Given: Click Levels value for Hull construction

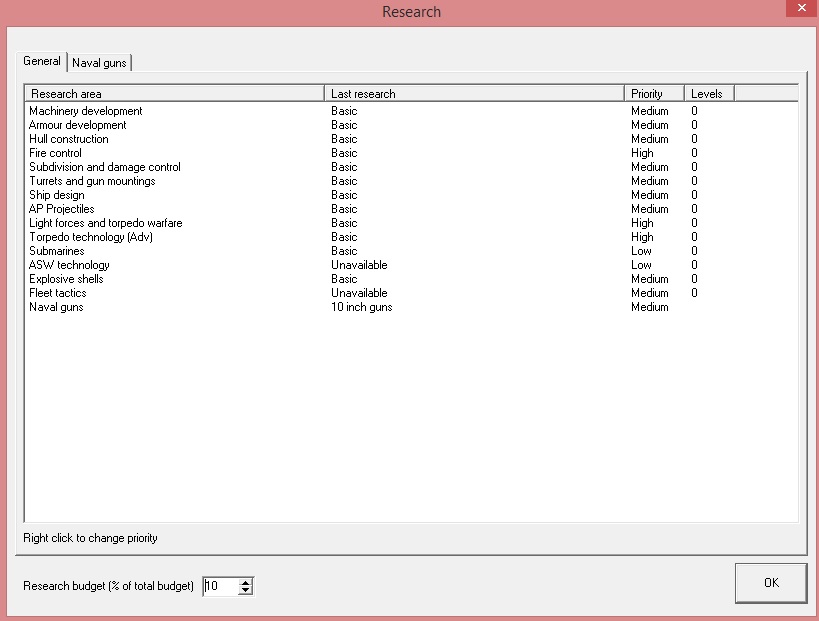Looking at the screenshot, I should pyautogui.click(x=694, y=139).
